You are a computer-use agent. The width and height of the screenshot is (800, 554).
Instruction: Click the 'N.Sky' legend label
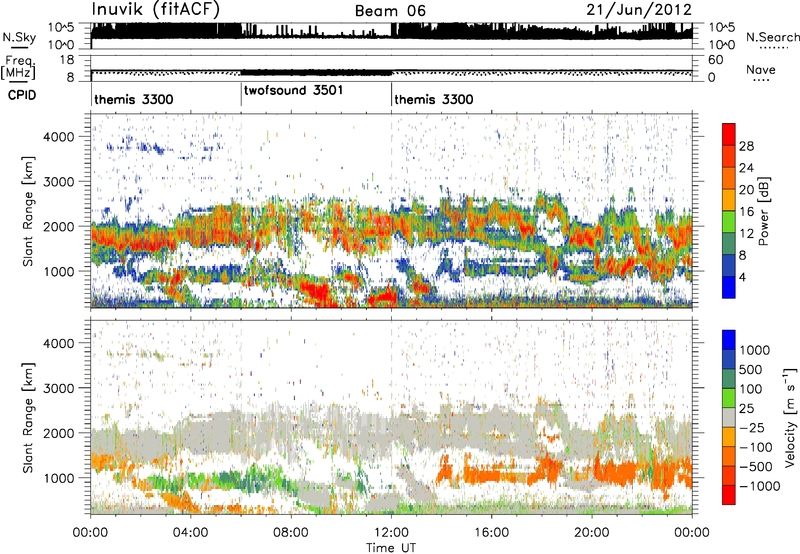tap(19, 37)
